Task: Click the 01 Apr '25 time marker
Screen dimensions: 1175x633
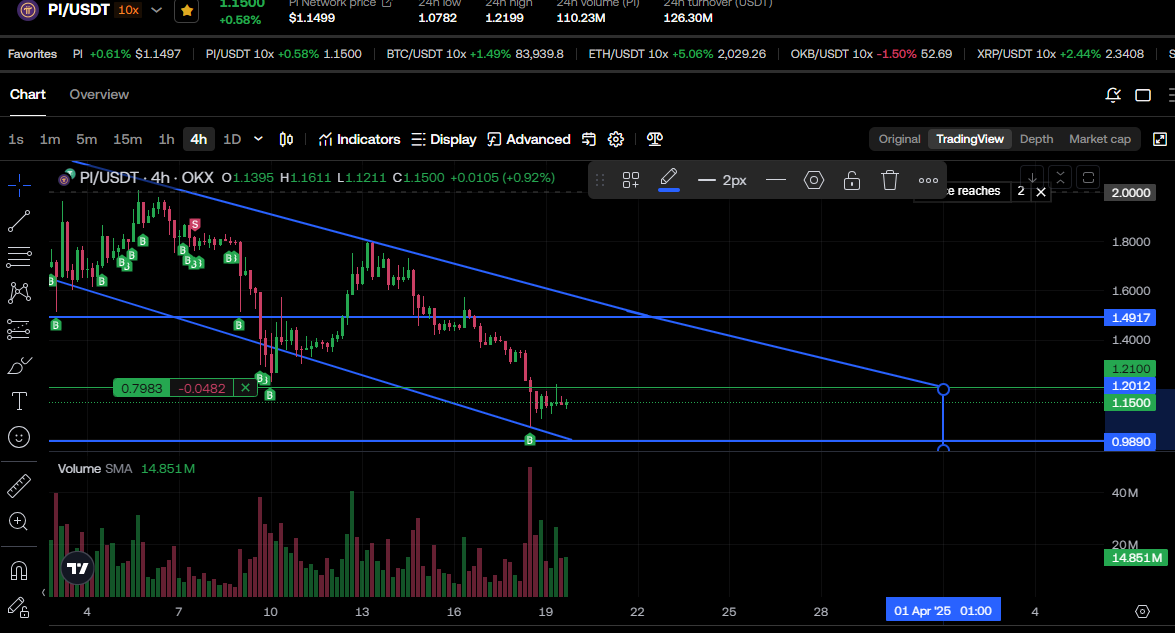Action: pos(943,611)
